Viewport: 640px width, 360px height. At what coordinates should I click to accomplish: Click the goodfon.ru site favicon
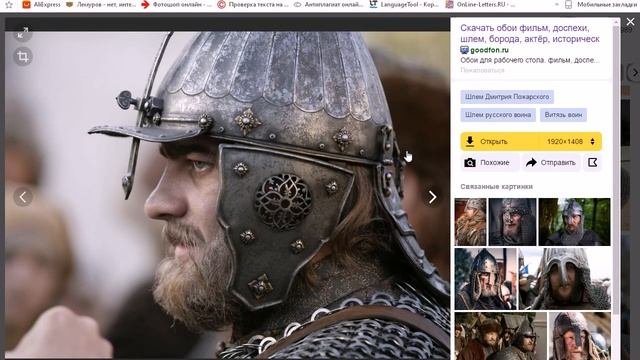point(464,50)
